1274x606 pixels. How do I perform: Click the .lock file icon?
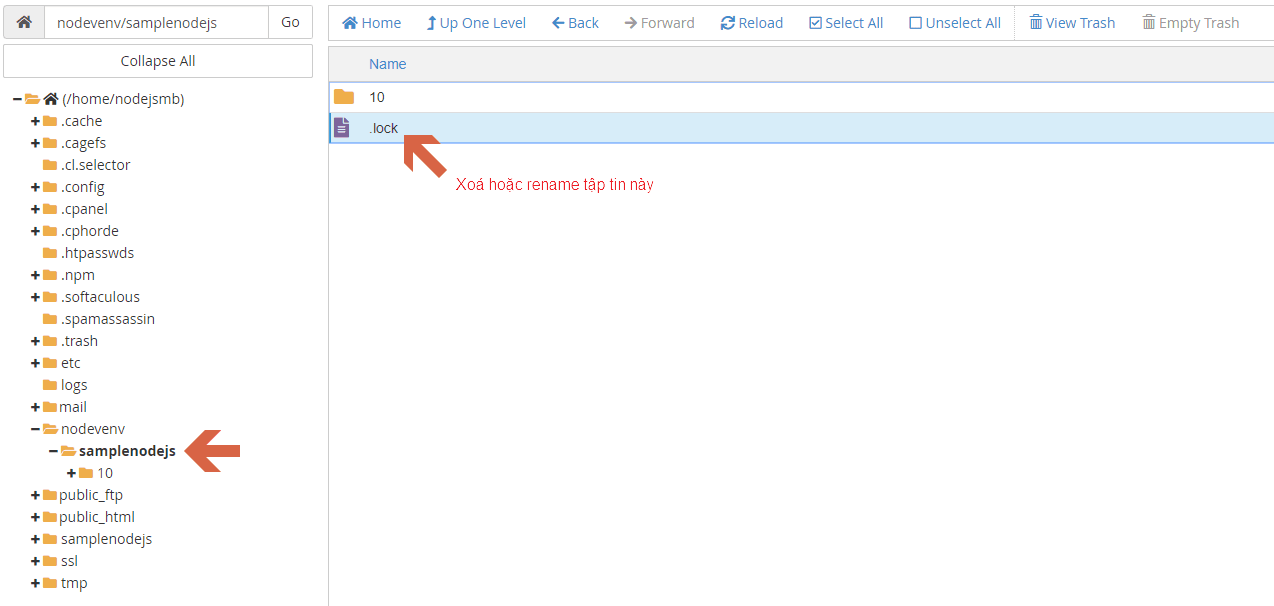click(342, 128)
